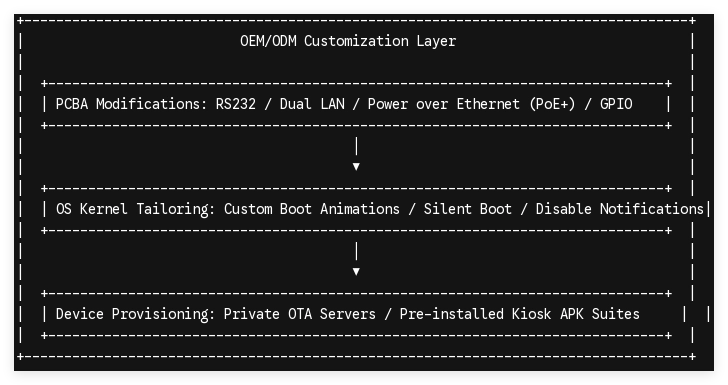Click the Dual LAN text
The height and width of the screenshot is (385, 728).
pyautogui.click(x=312, y=104)
